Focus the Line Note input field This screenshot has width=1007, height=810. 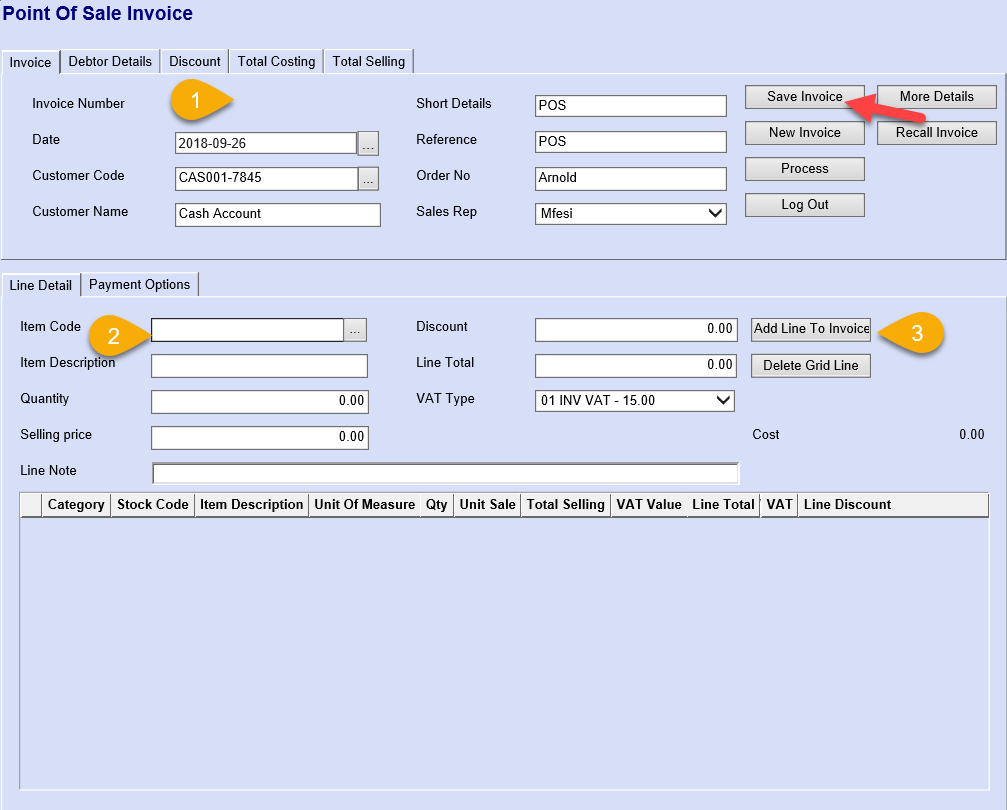(445, 473)
